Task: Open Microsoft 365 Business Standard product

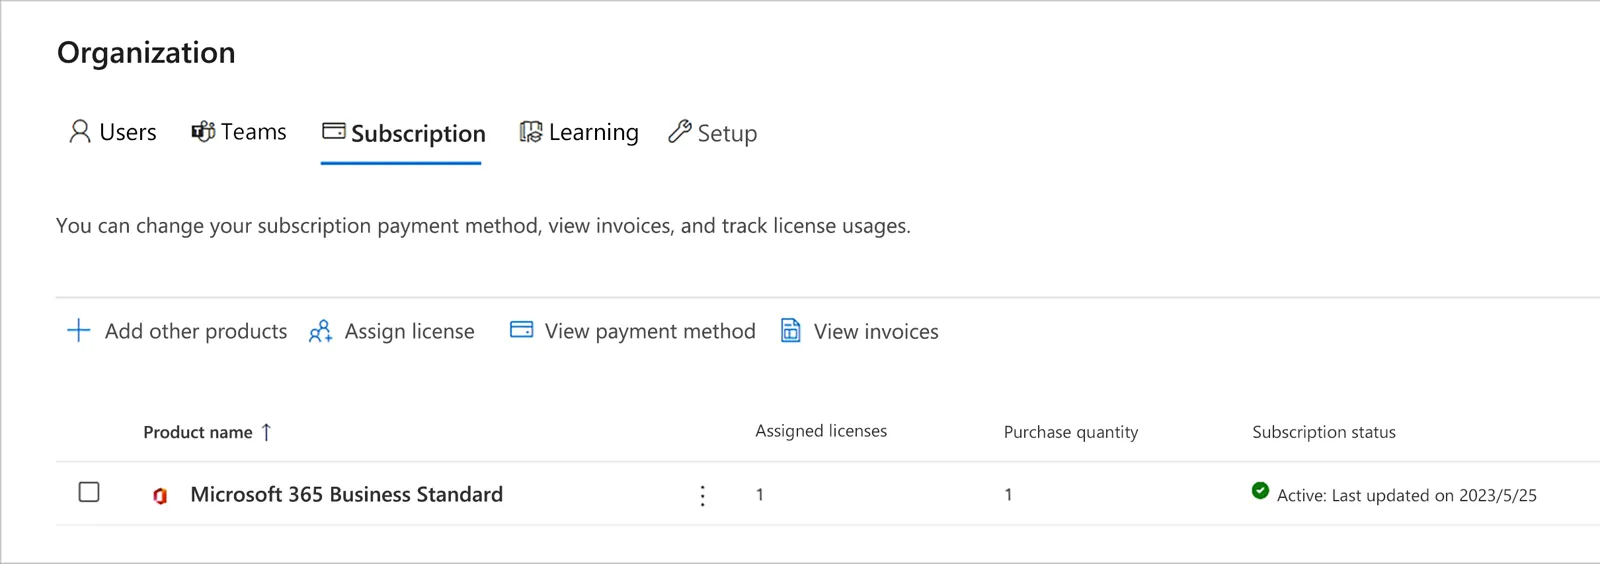Action: tap(347, 494)
